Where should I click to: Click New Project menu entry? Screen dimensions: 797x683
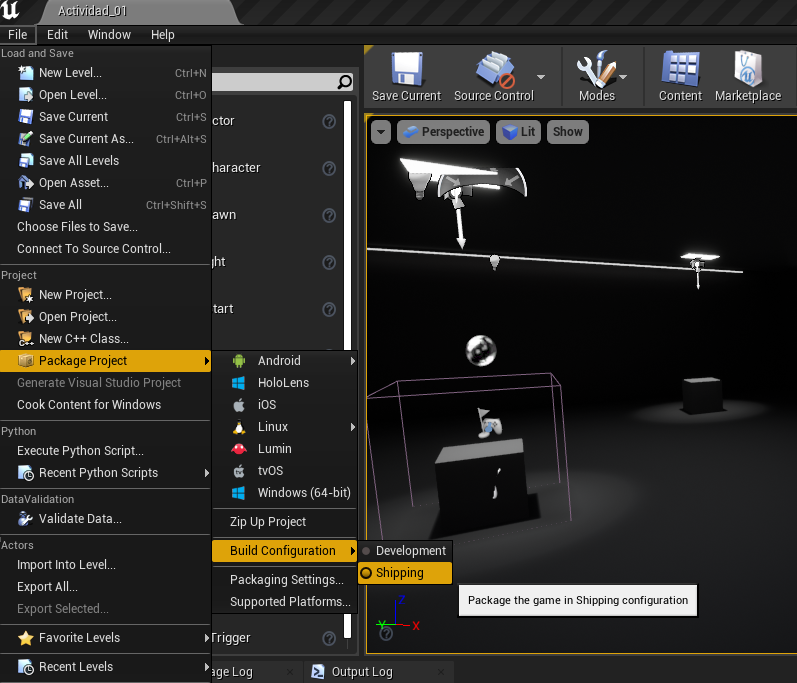pyautogui.click(x=105, y=295)
